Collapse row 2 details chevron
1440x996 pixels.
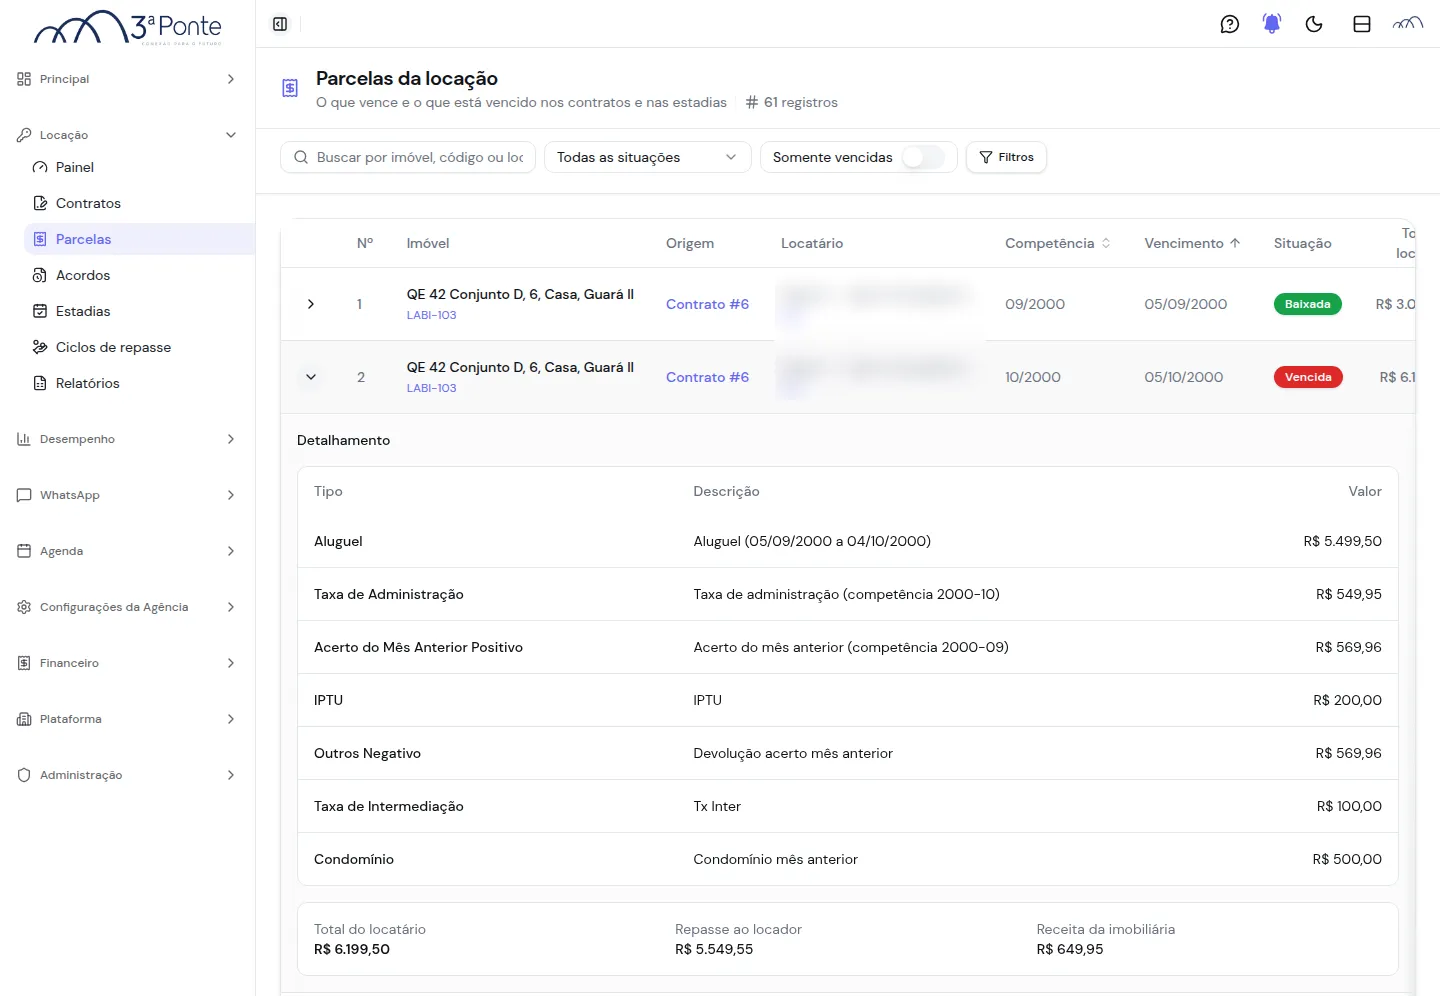click(311, 377)
